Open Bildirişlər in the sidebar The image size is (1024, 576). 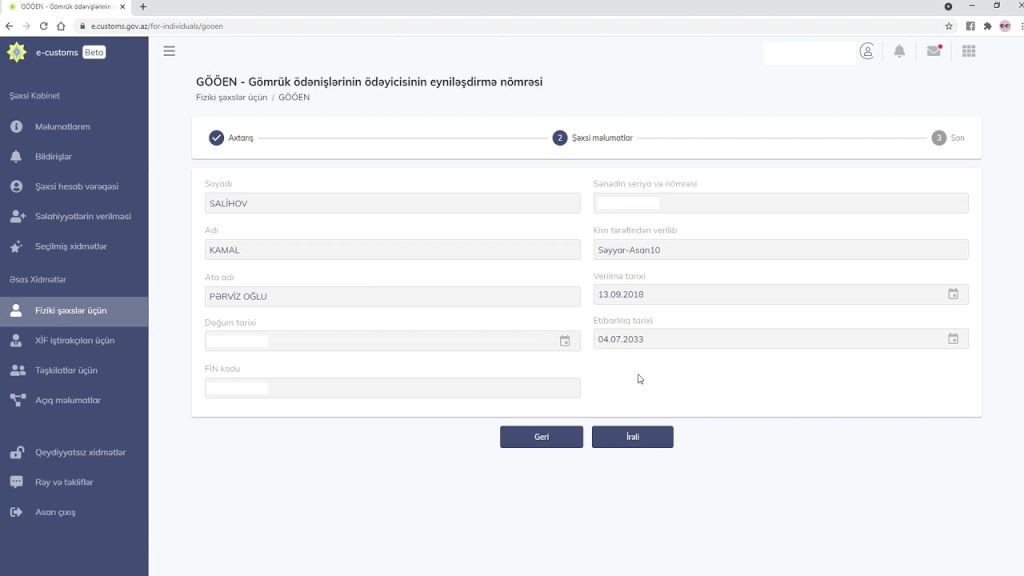click(53, 157)
